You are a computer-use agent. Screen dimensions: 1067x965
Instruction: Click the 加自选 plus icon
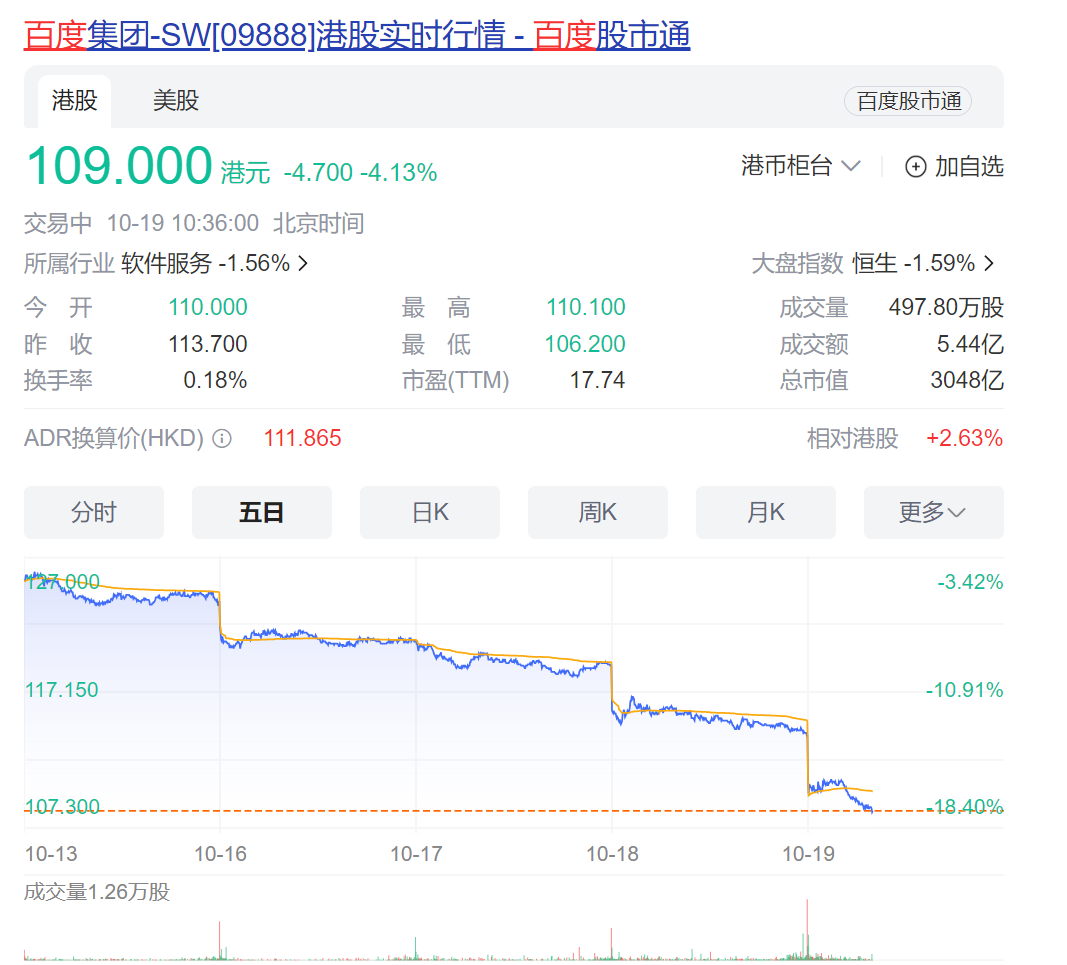[916, 167]
